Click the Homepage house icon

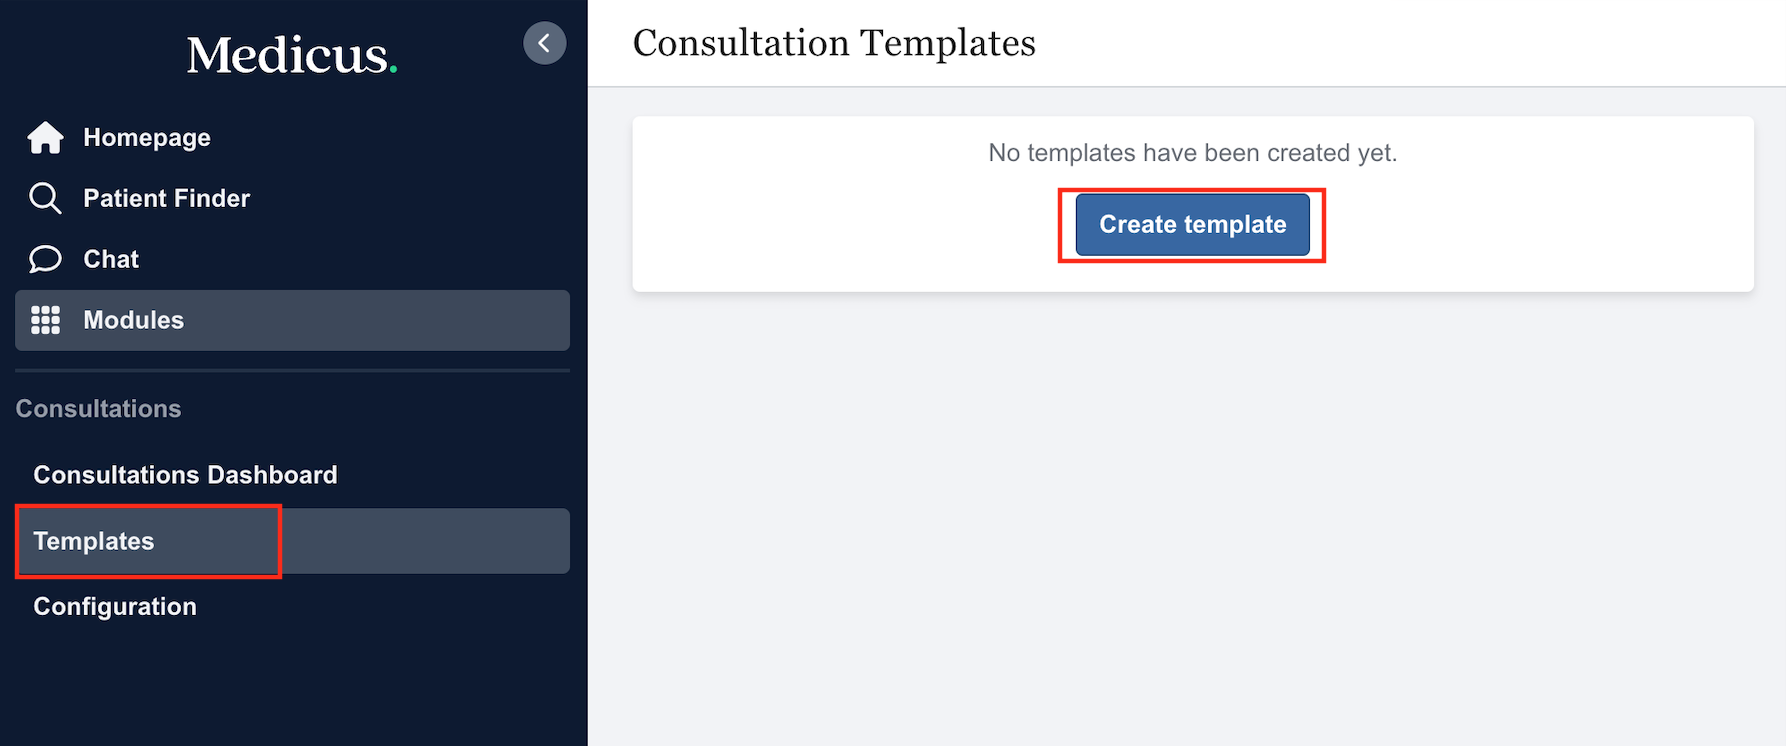pos(45,138)
